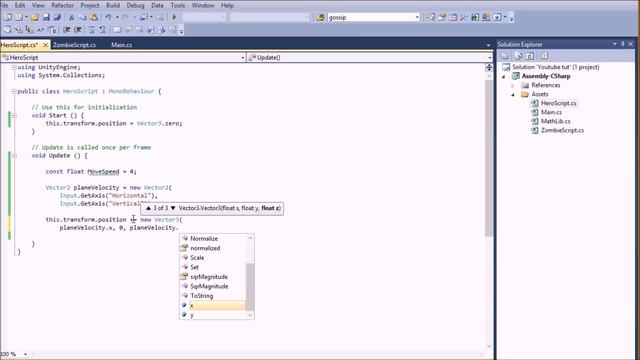Collapse the Assets folder node

[513, 94]
